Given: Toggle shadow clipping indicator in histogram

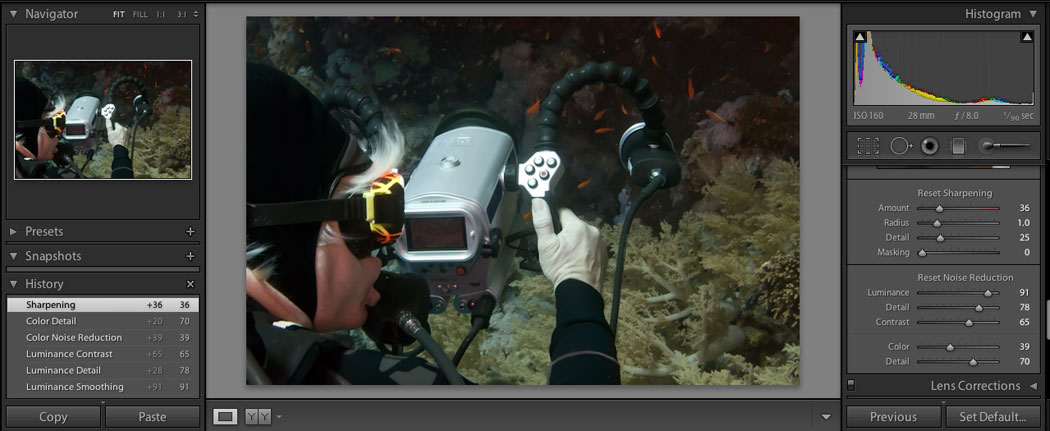Looking at the screenshot, I should click(860, 37).
